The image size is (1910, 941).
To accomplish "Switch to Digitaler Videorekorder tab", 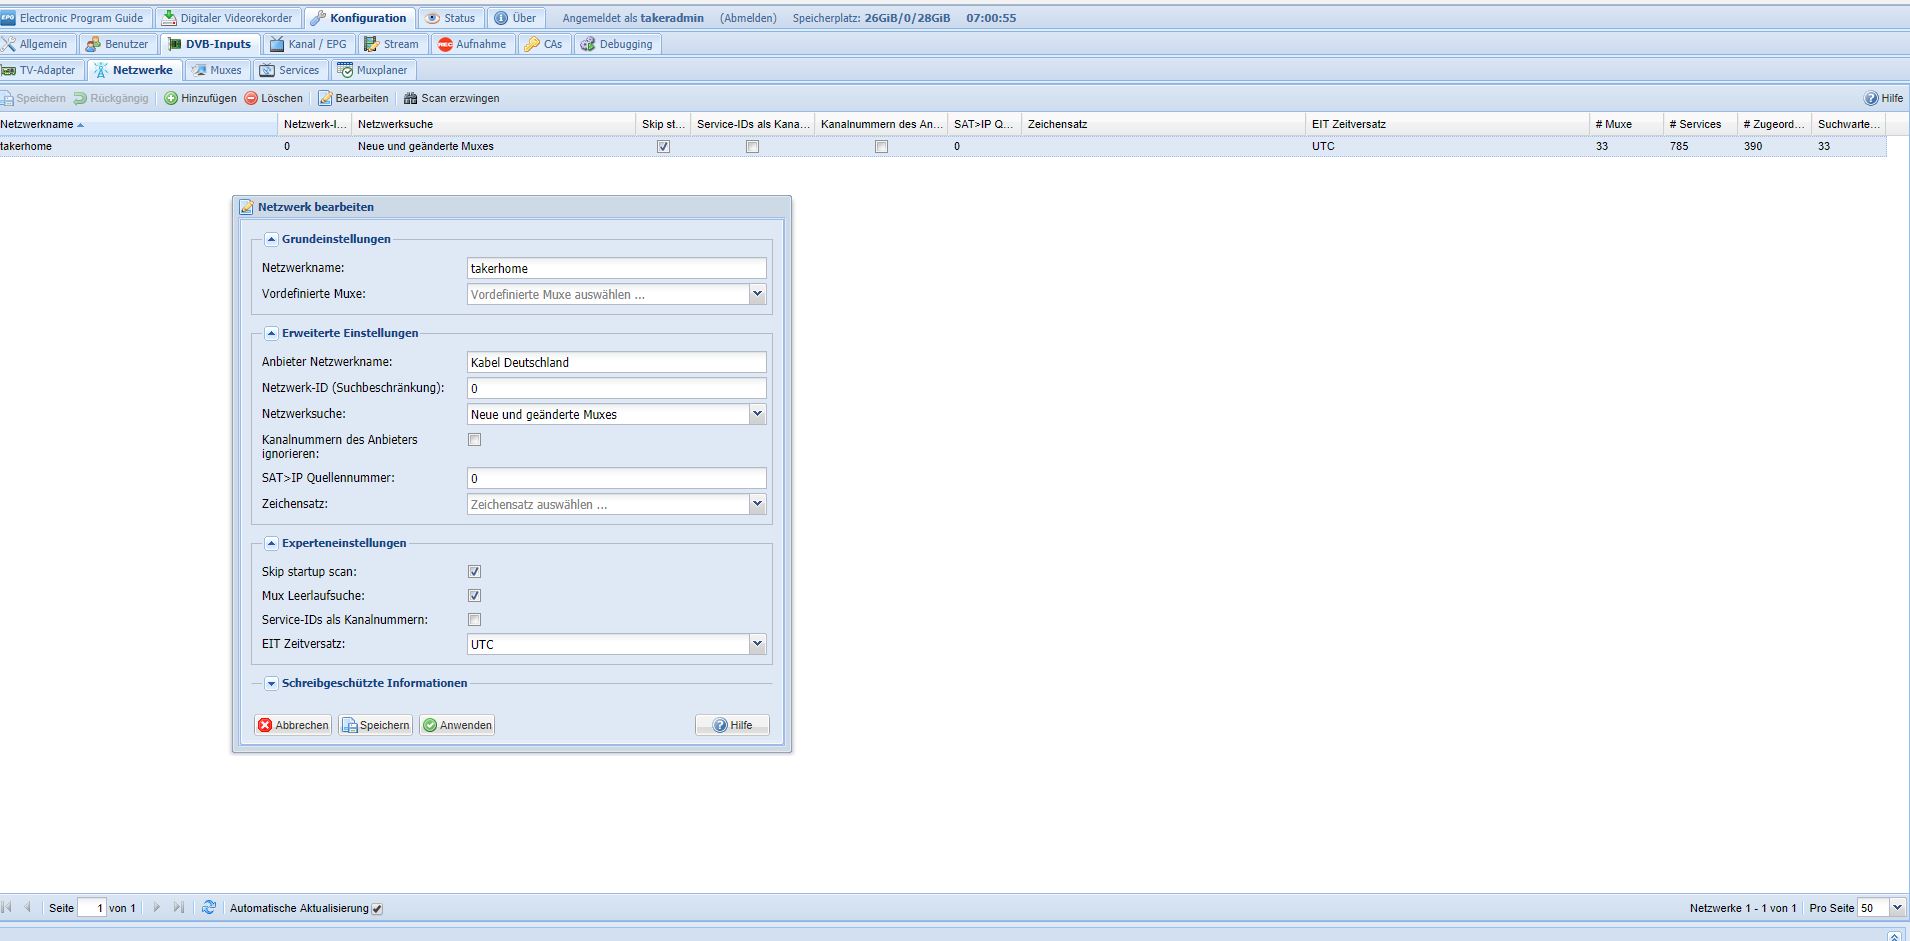I will point(229,18).
